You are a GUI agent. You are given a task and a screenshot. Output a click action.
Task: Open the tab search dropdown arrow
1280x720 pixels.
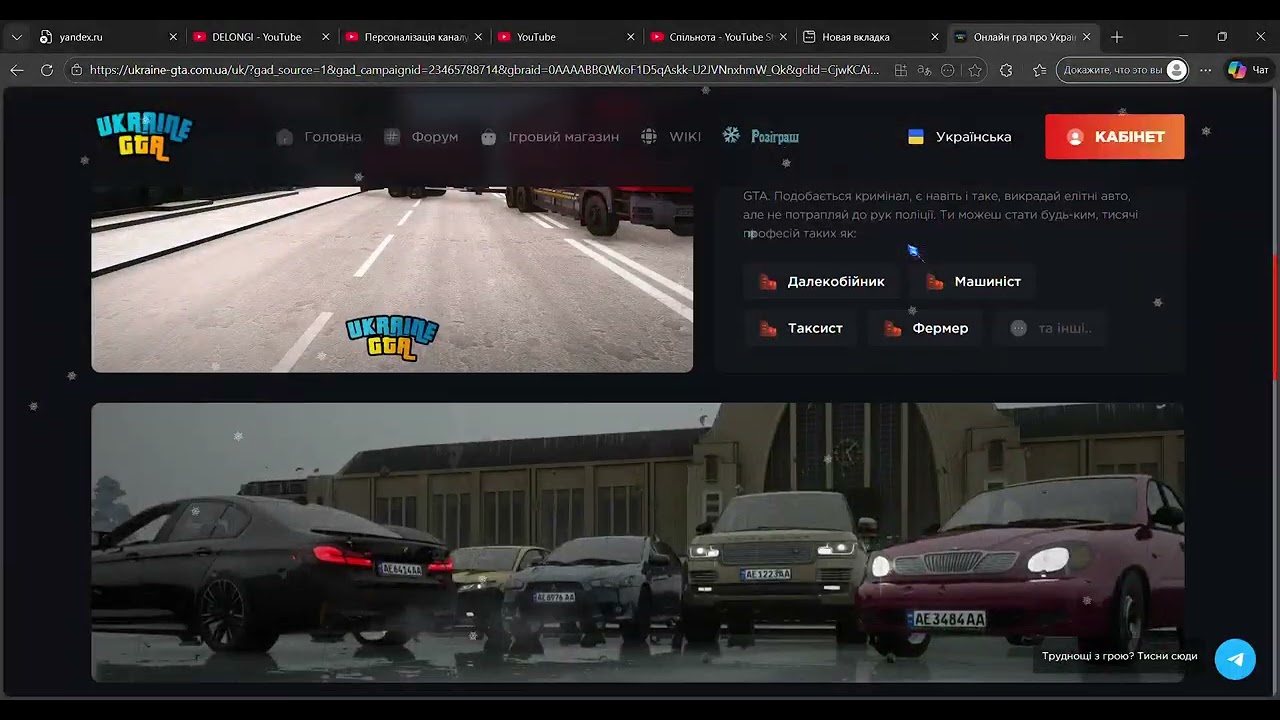[x=17, y=37]
